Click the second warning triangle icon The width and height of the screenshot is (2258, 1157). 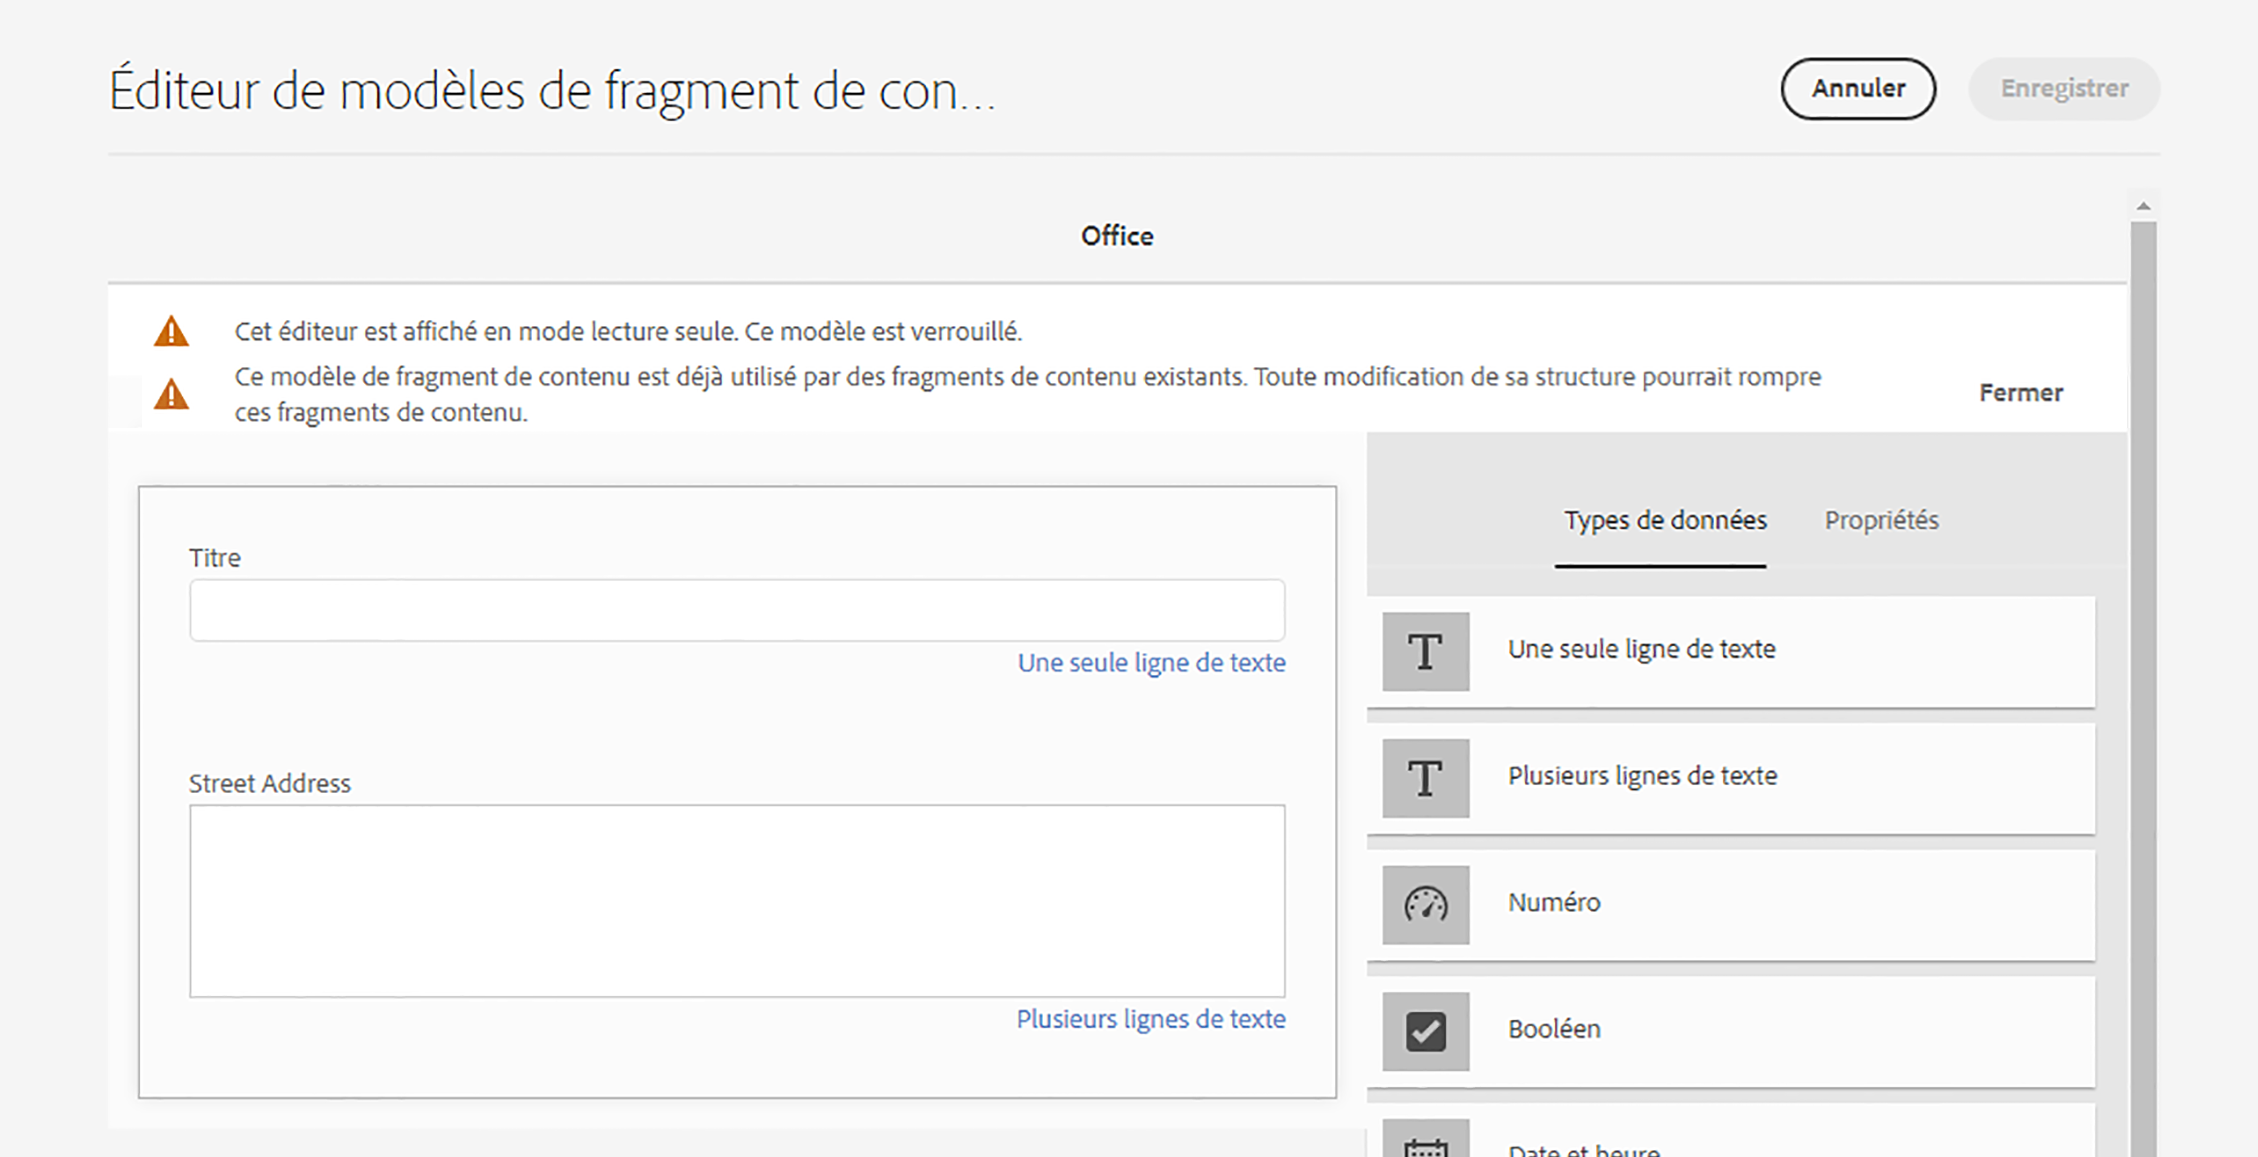[x=171, y=394]
